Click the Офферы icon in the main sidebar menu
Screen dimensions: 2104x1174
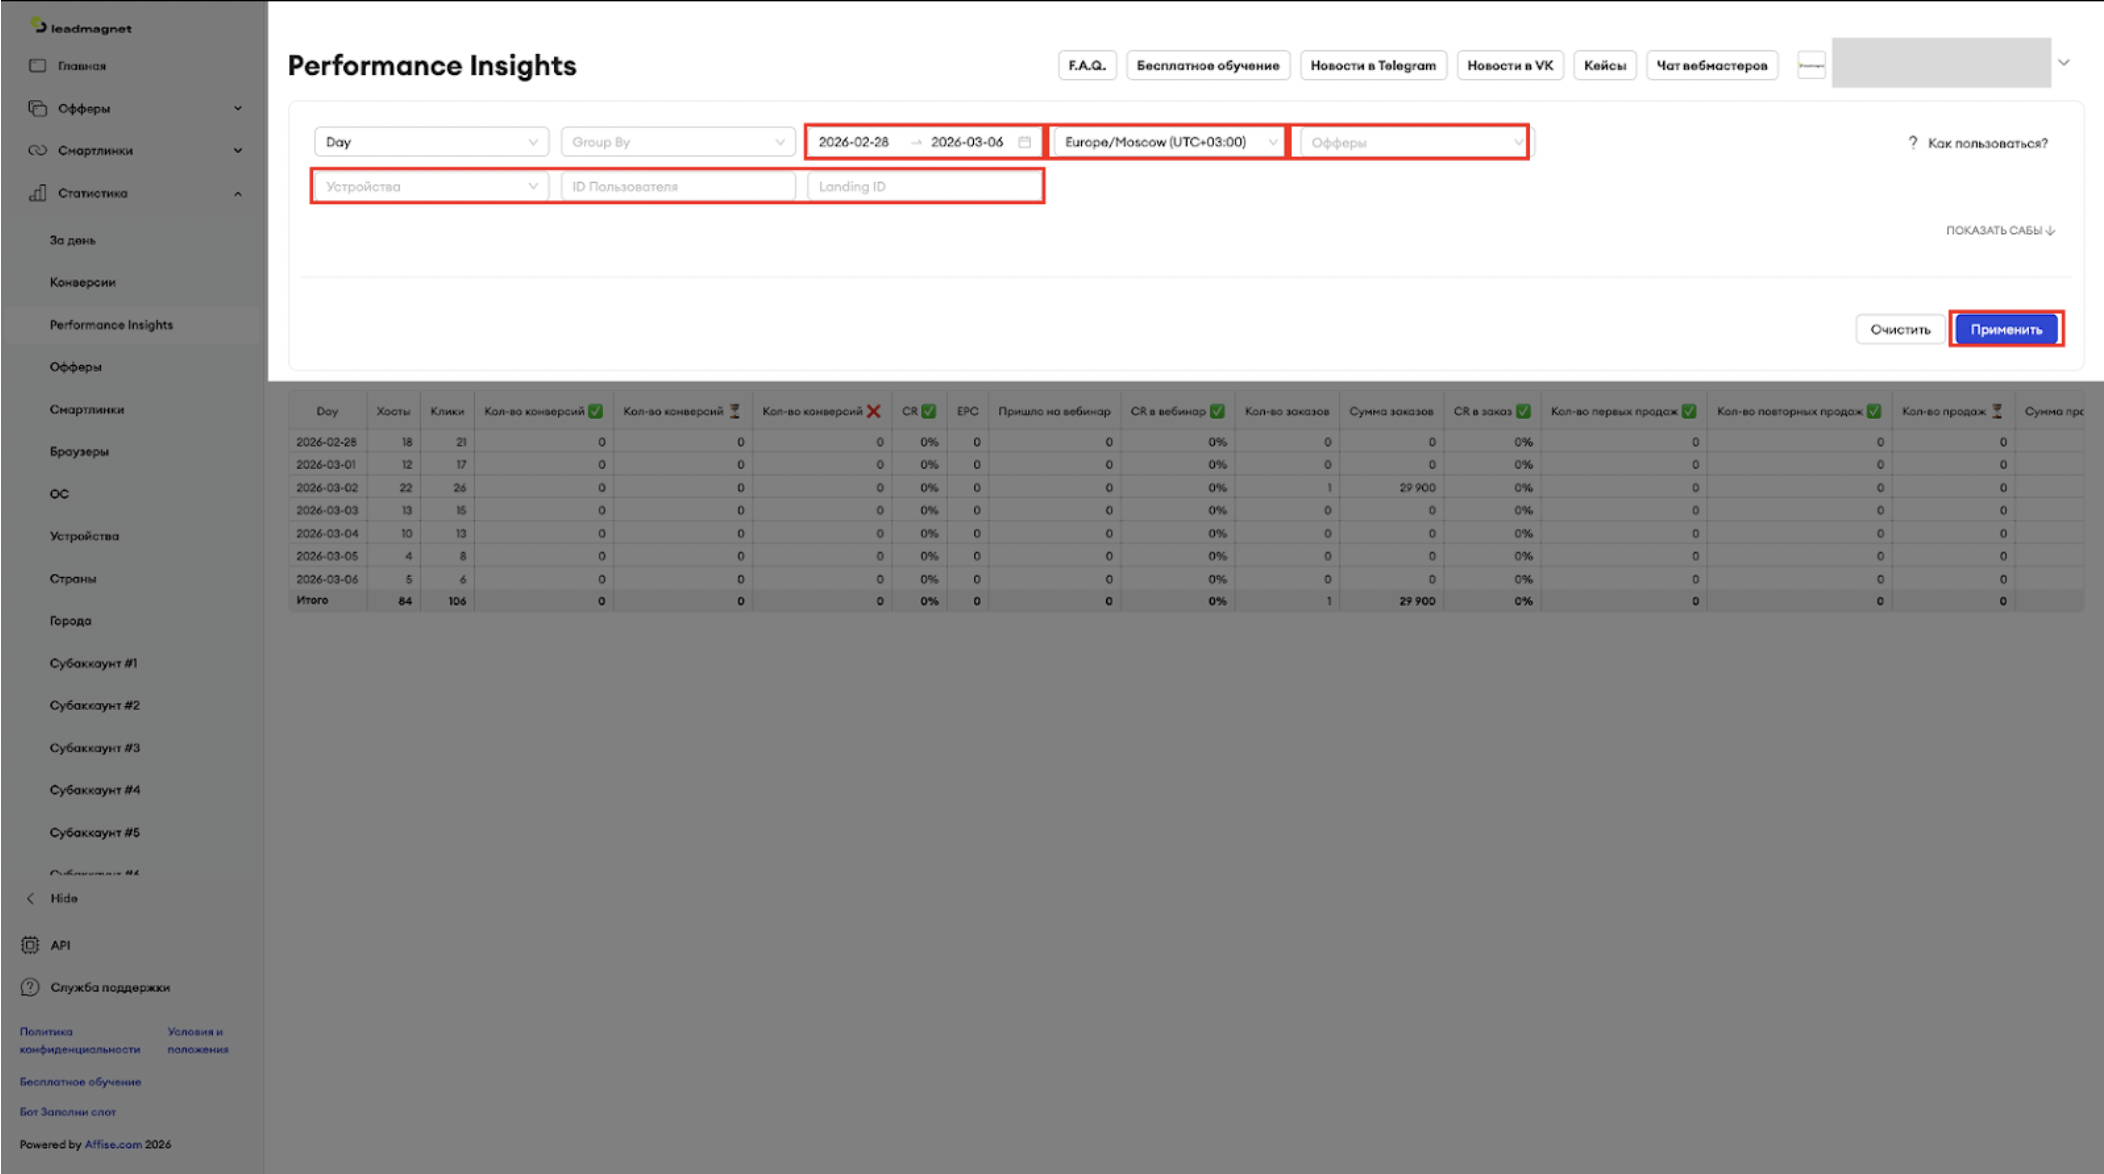click(x=38, y=108)
